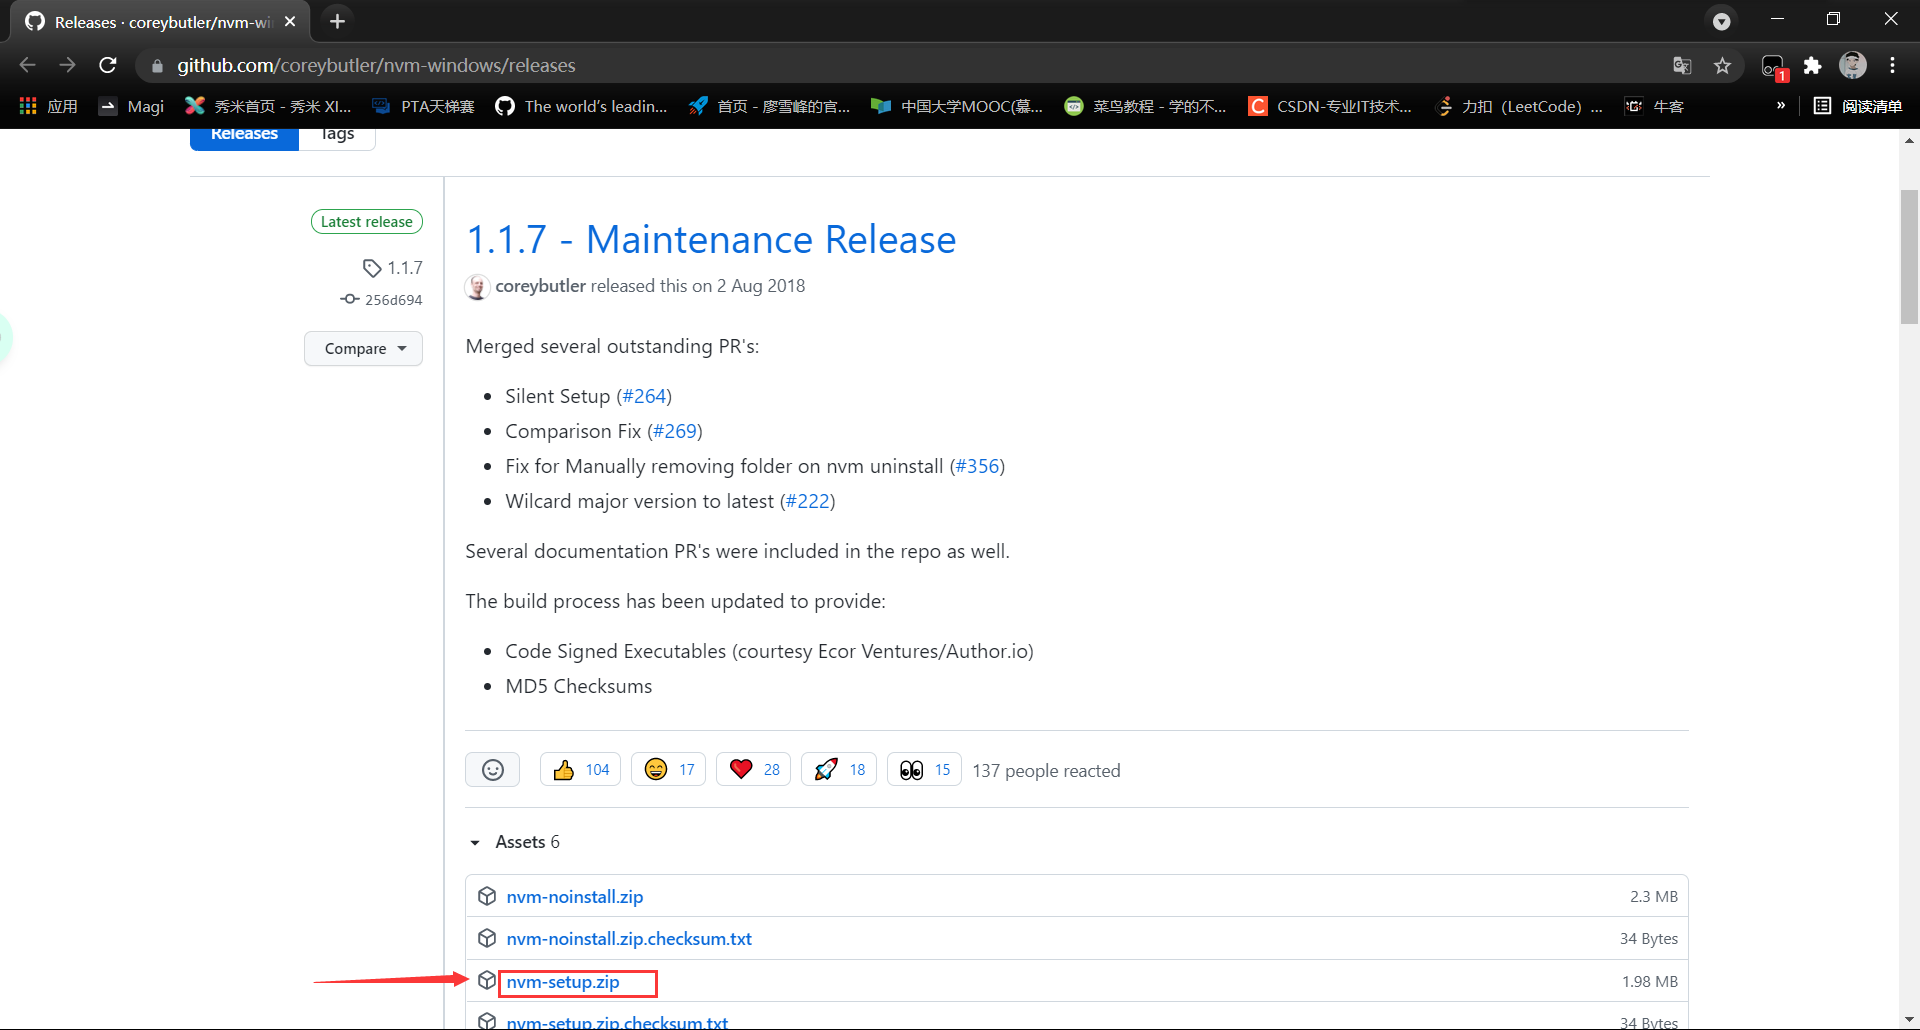Open tab search dropdown in title bar

tap(1721, 21)
